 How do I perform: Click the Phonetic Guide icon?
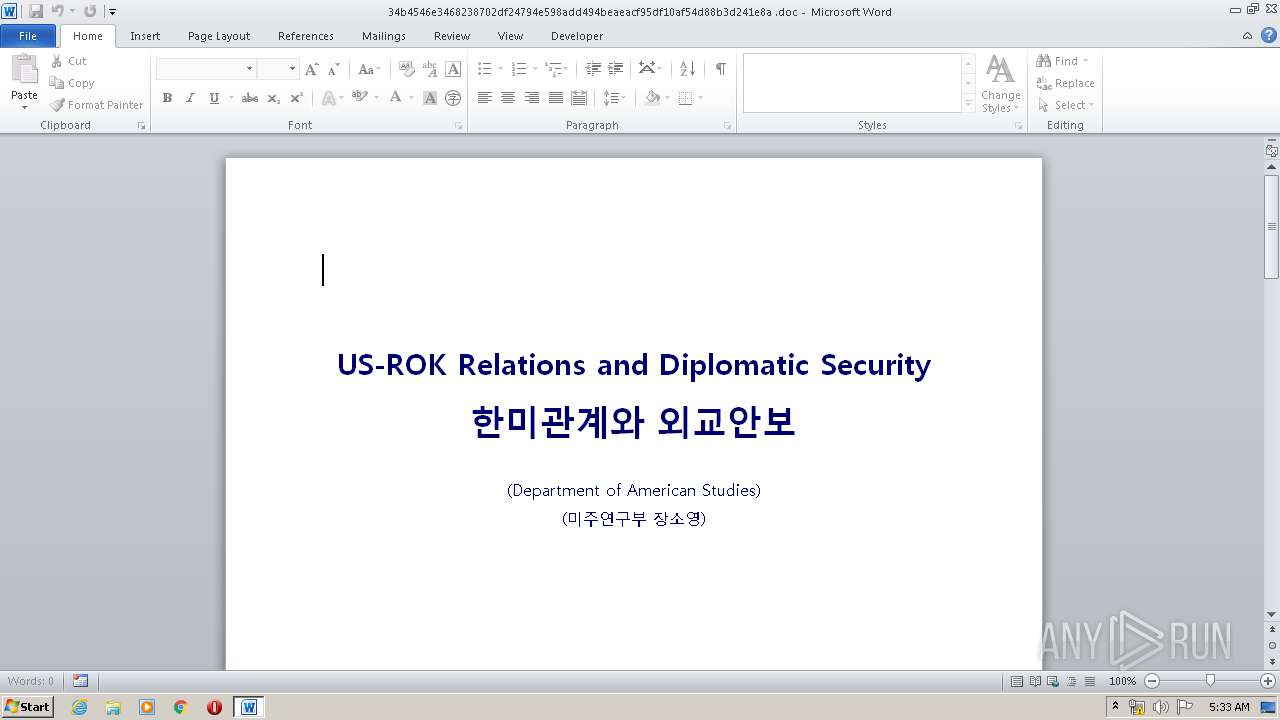[x=430, y=69]
